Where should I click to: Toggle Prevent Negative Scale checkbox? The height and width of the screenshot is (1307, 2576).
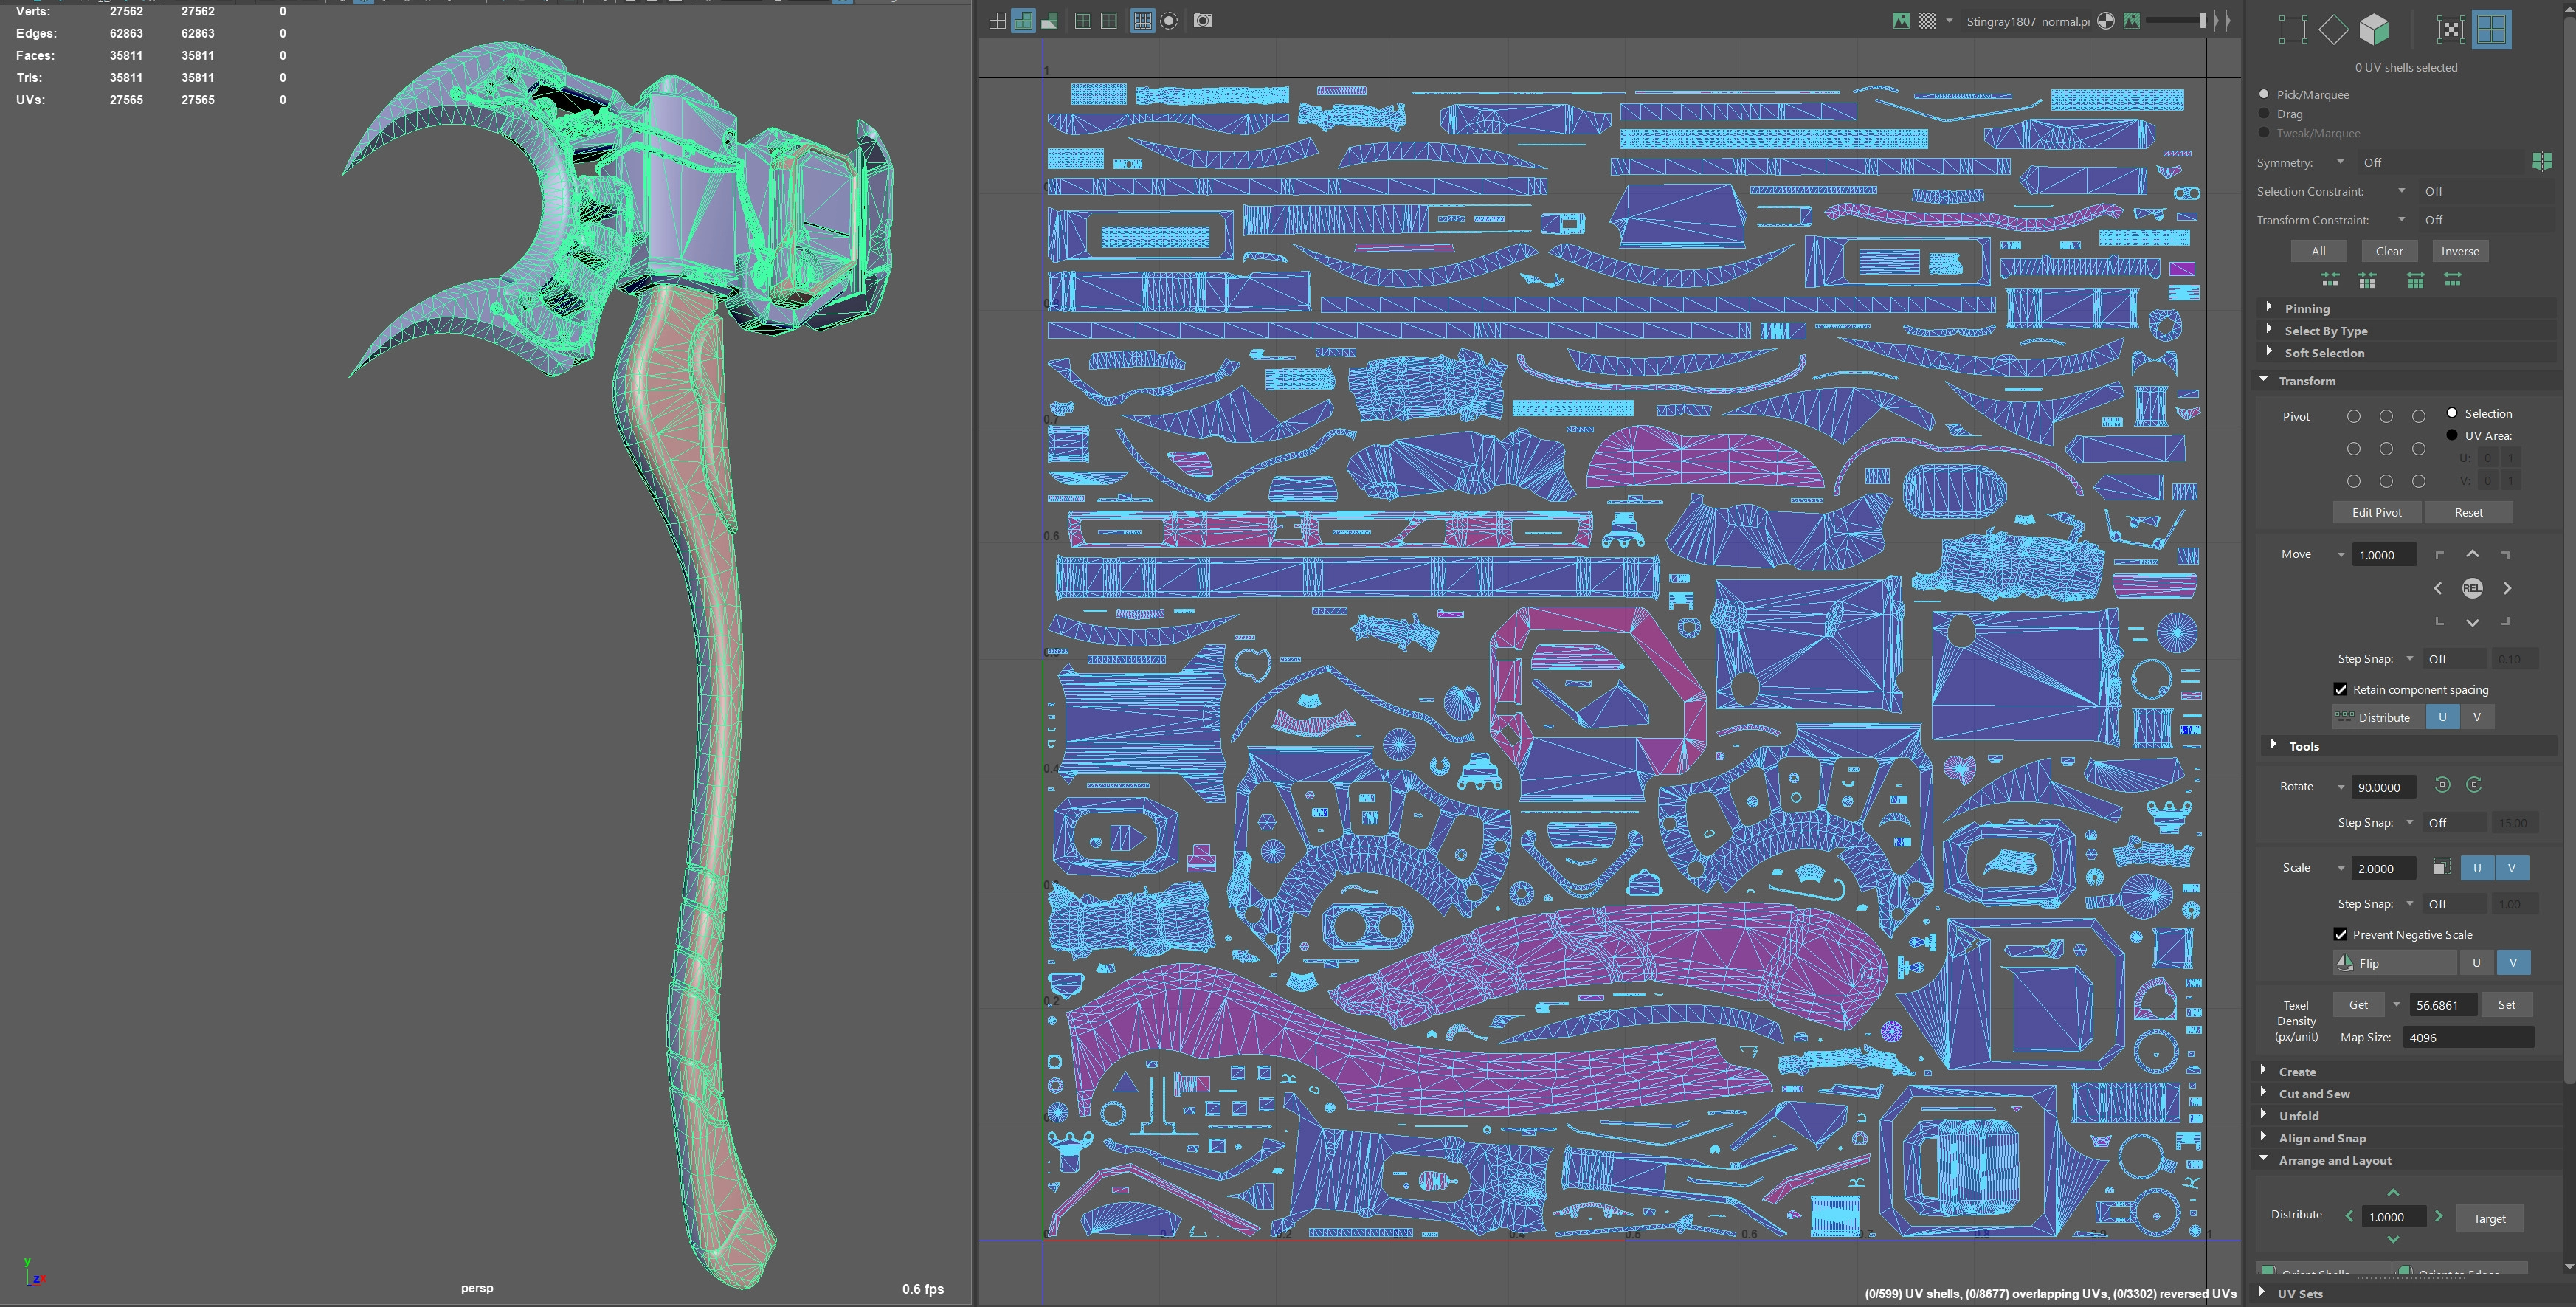2340,934
